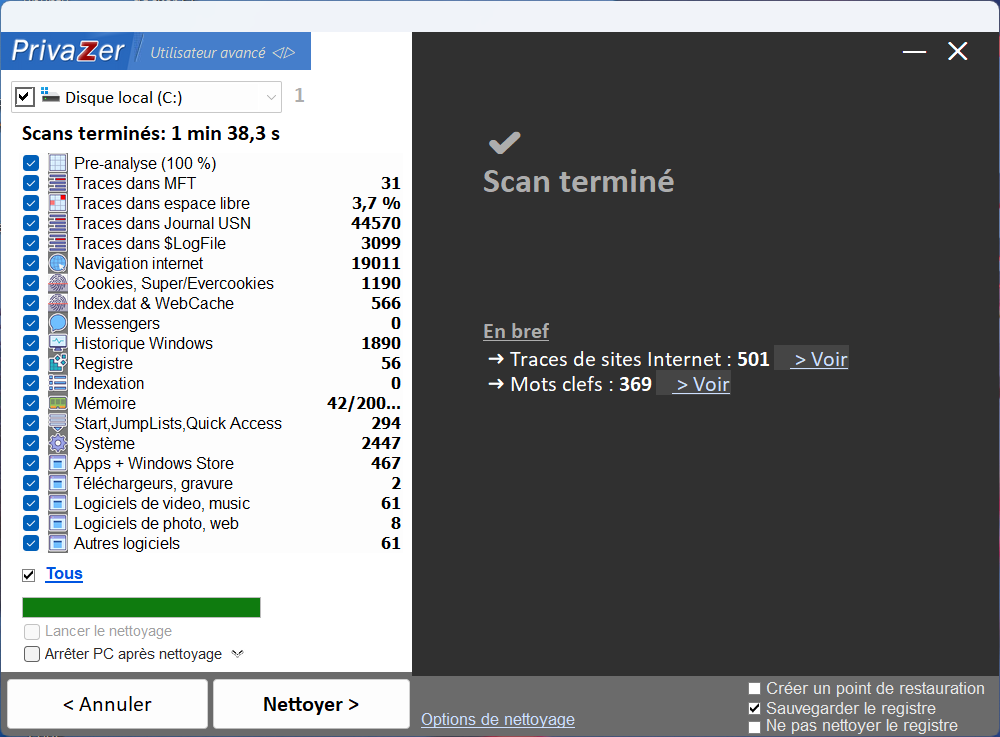Click the Scan terminé checkmark icon

point(504,143)
